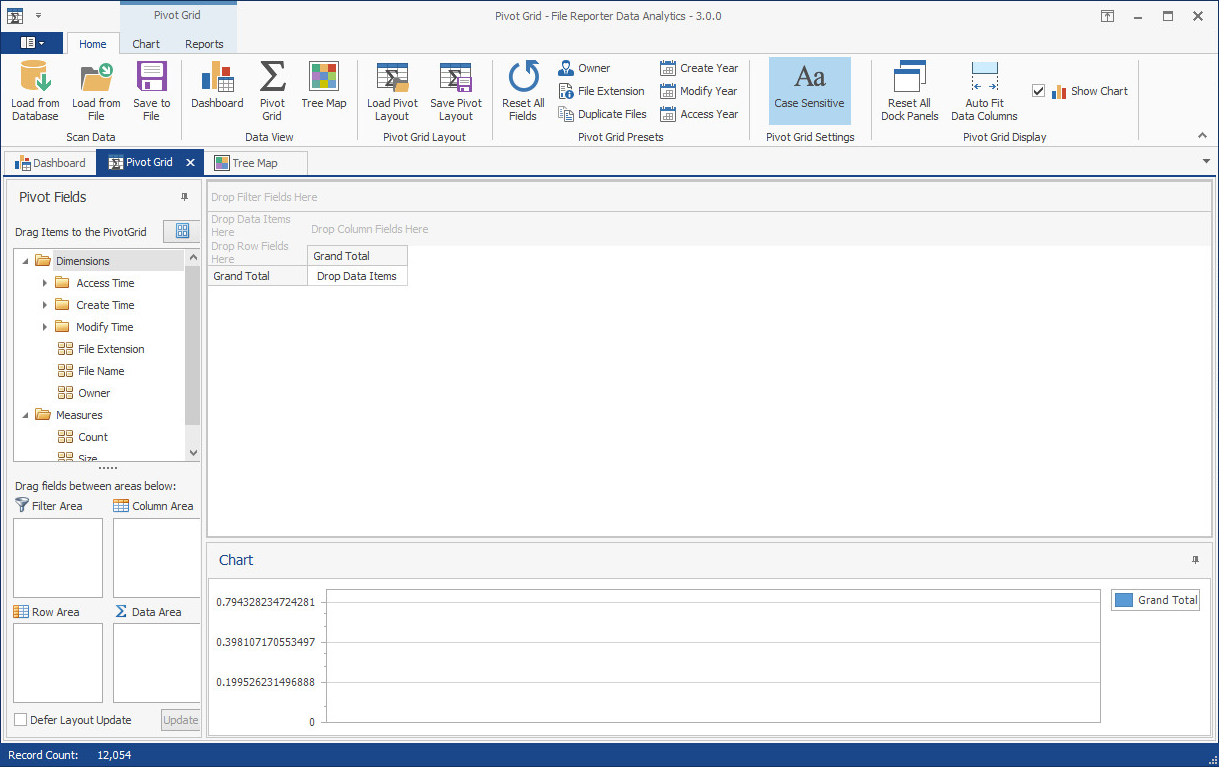Expand the Access Time folder
The image size is (1219, 767).
pyautogui.click(x=45, y=283)
